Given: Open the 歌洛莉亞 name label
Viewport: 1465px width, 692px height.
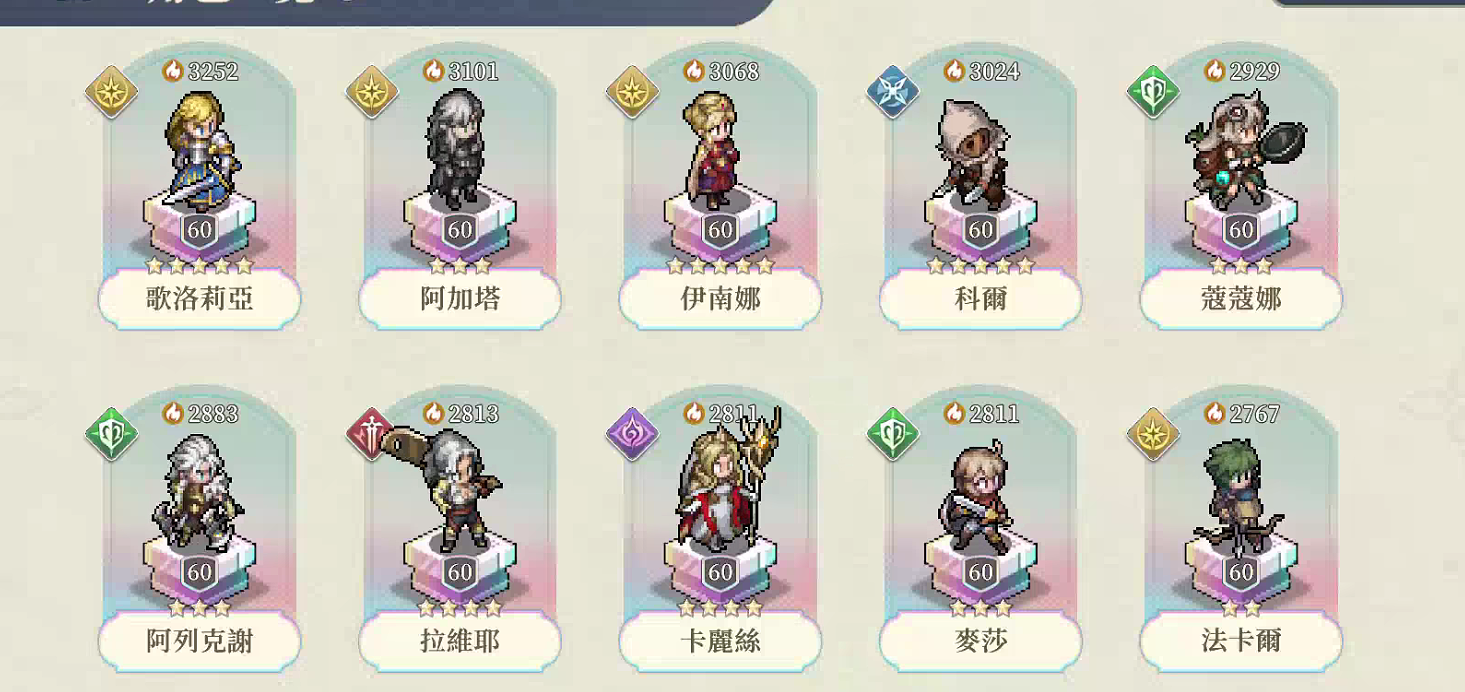Looking at the screenshot, I should tap(199, 298).
